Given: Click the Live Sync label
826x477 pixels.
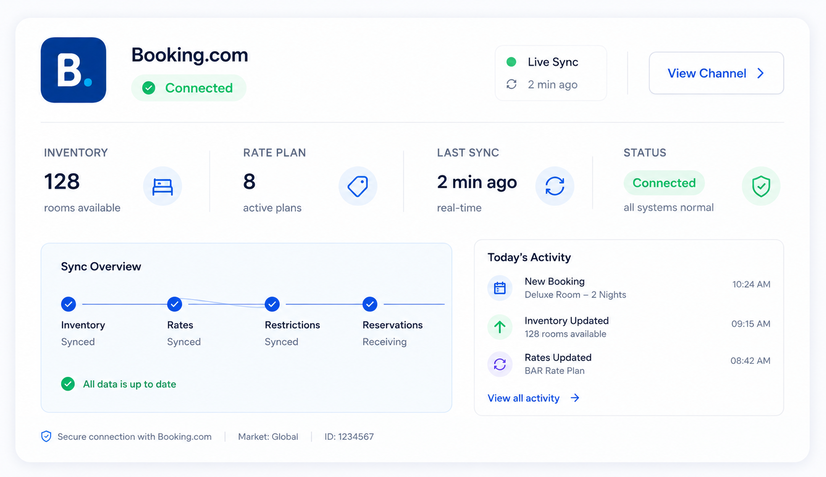Looking at the screenshot, I should click(x=553, y=62).
